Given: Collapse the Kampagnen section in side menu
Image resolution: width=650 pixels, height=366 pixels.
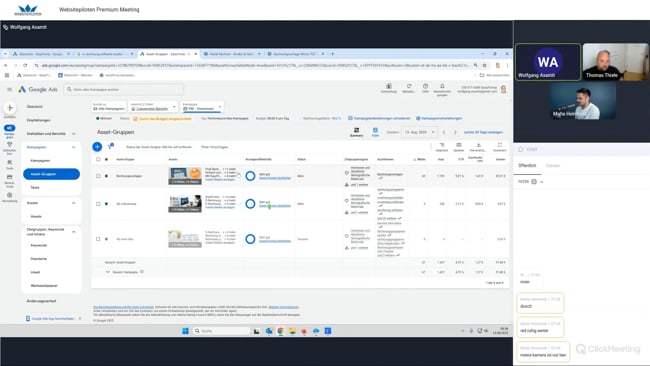Looking at the screenshot, I should click(x=74, y=147).
